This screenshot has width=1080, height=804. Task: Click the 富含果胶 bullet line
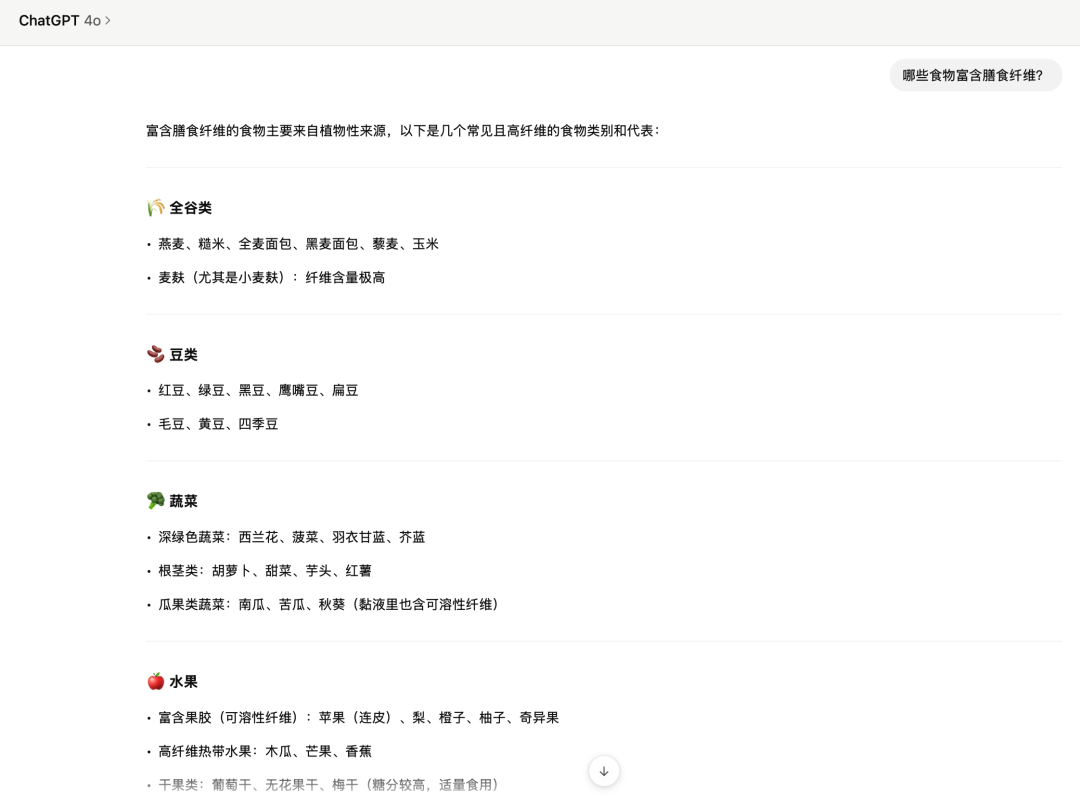(x=358, y=718)
